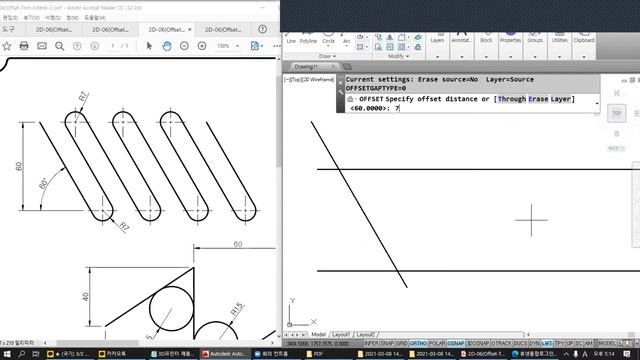Expand the Properties ribbon panel

[x=511, y=57]
